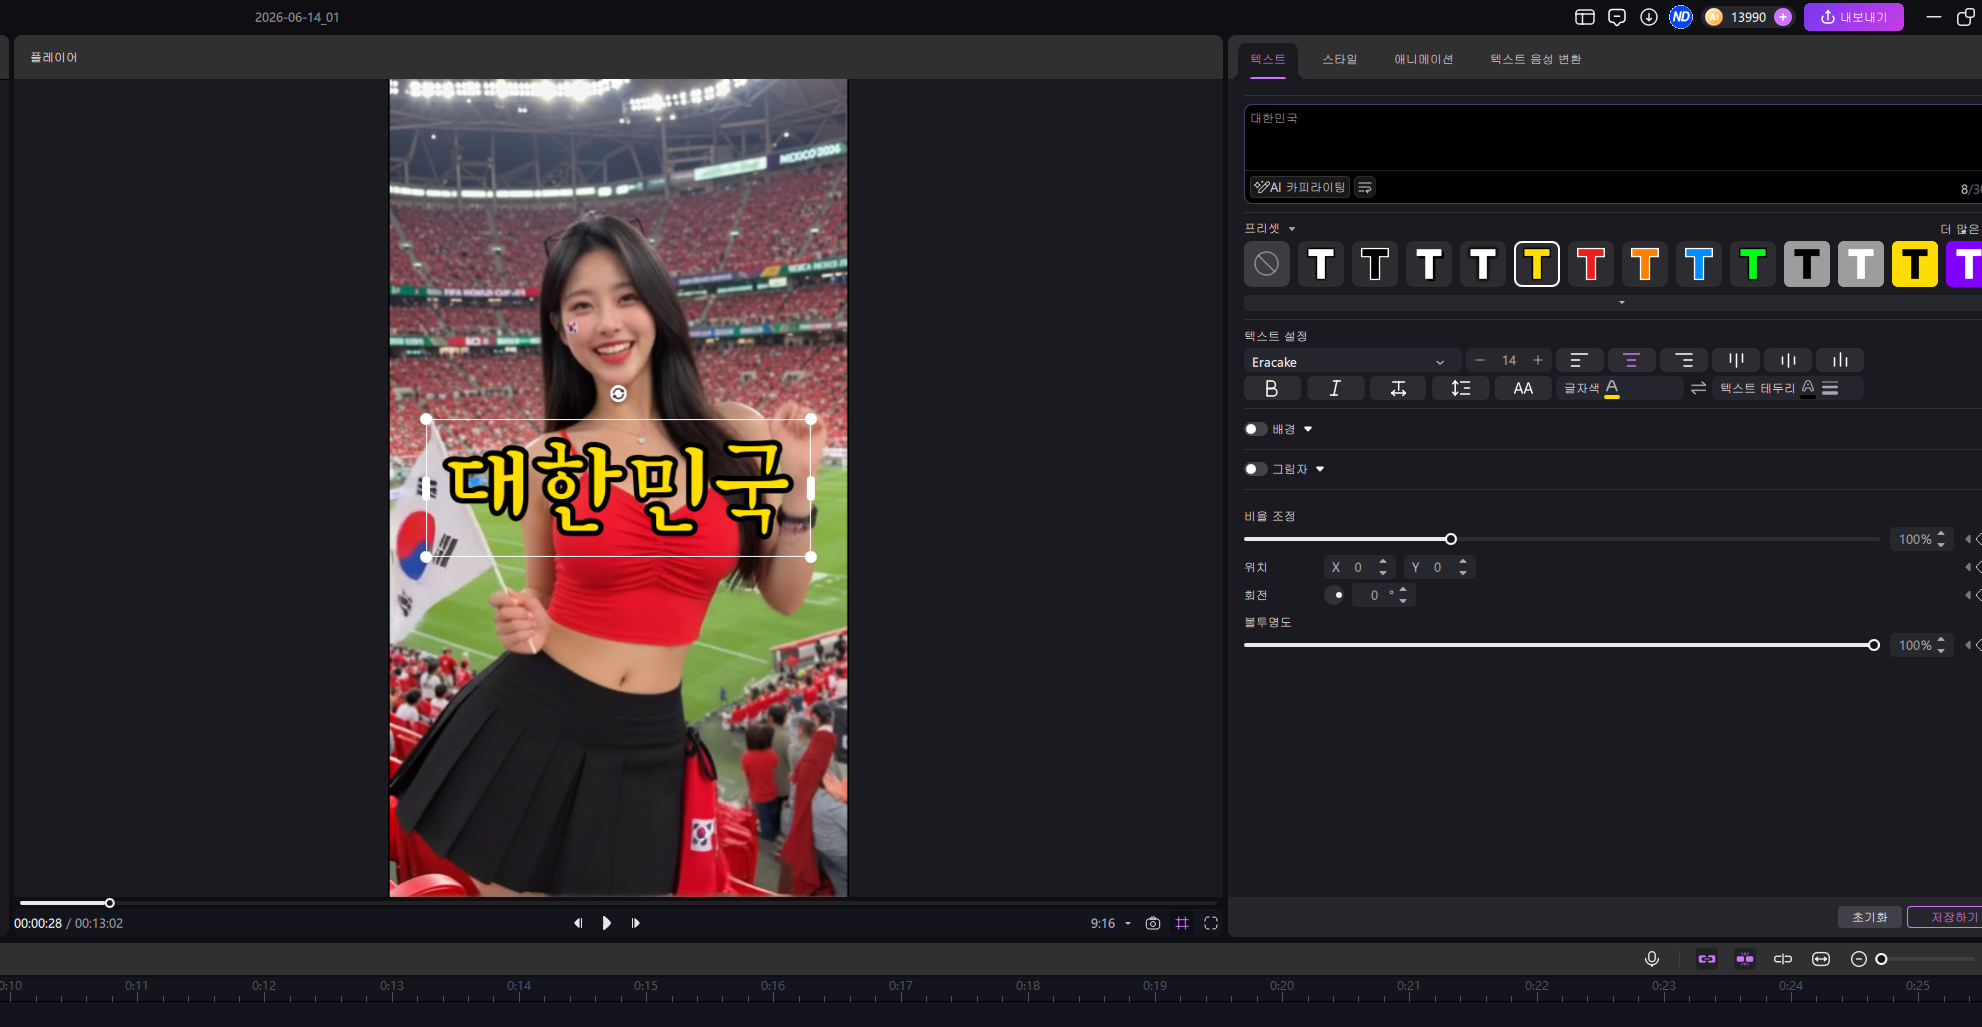Align text to the right
Image resolution: width=1982 pixels, height=1027 pixels.
[x=1684, y=360]
